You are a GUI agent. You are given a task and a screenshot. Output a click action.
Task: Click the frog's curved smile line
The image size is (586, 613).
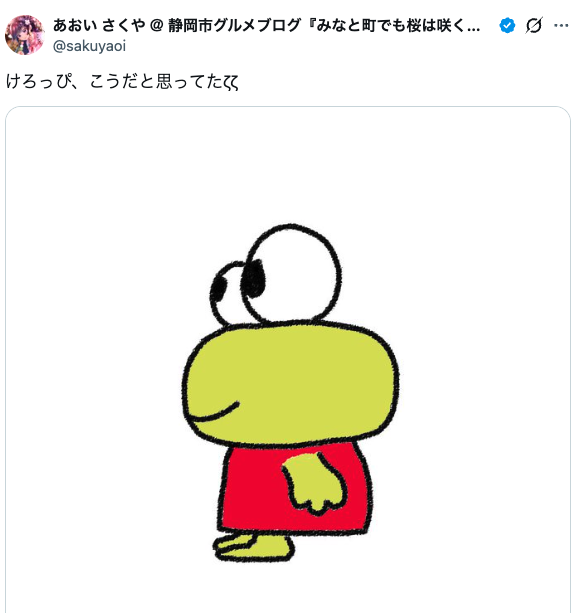click(x=213, y=414)
